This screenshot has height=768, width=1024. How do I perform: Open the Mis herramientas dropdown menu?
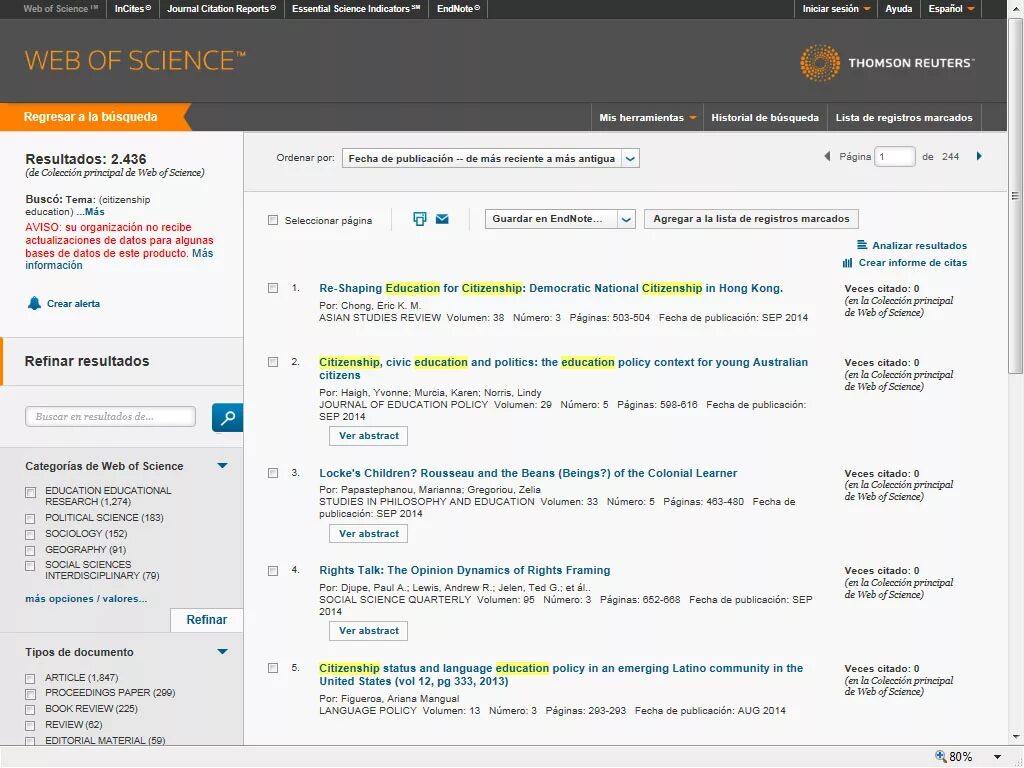[x=647, y=118]
